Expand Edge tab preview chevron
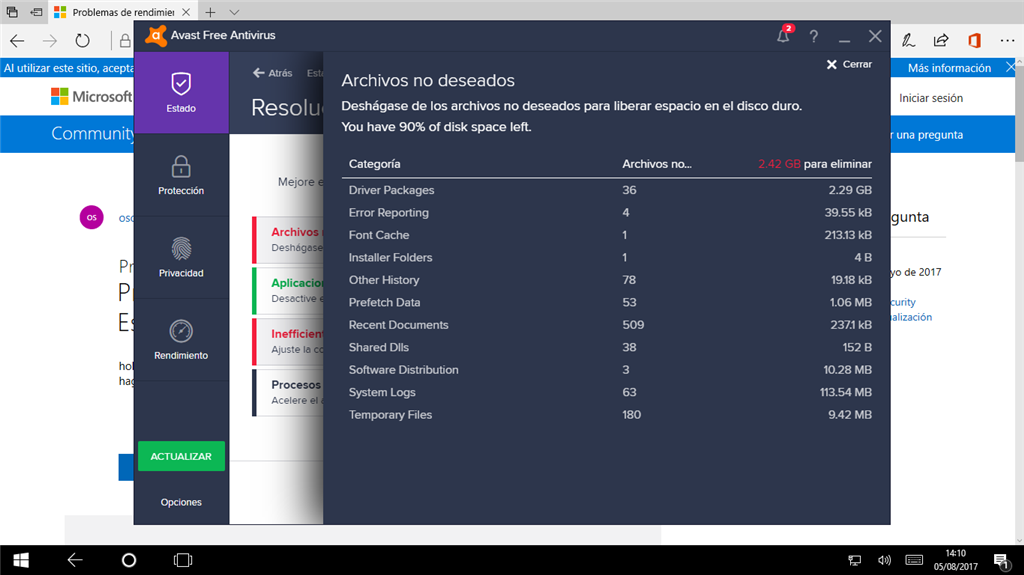The image size is (1024, 575). pyautogui.click(x=234, y=12)
